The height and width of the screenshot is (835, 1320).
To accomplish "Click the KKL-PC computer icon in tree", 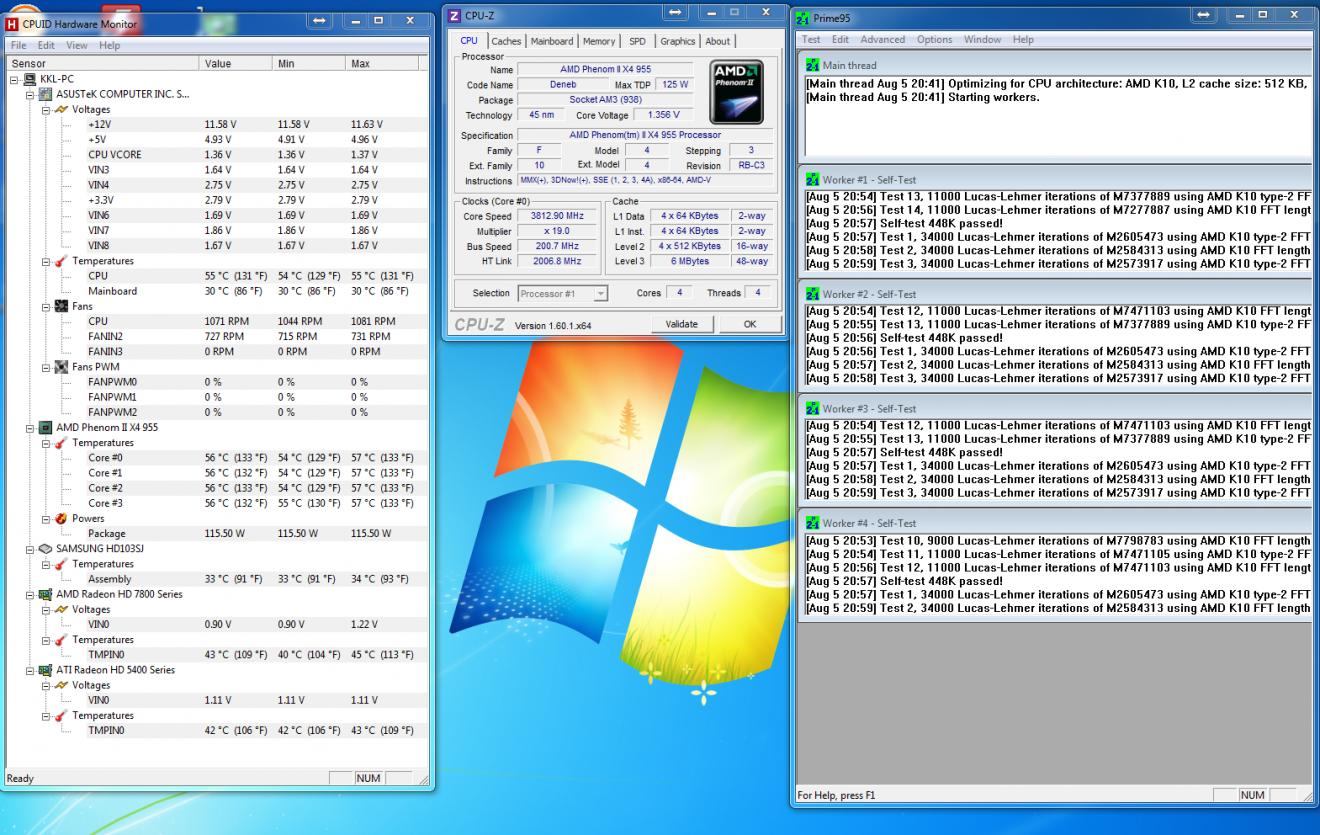I will coord(30,79).
